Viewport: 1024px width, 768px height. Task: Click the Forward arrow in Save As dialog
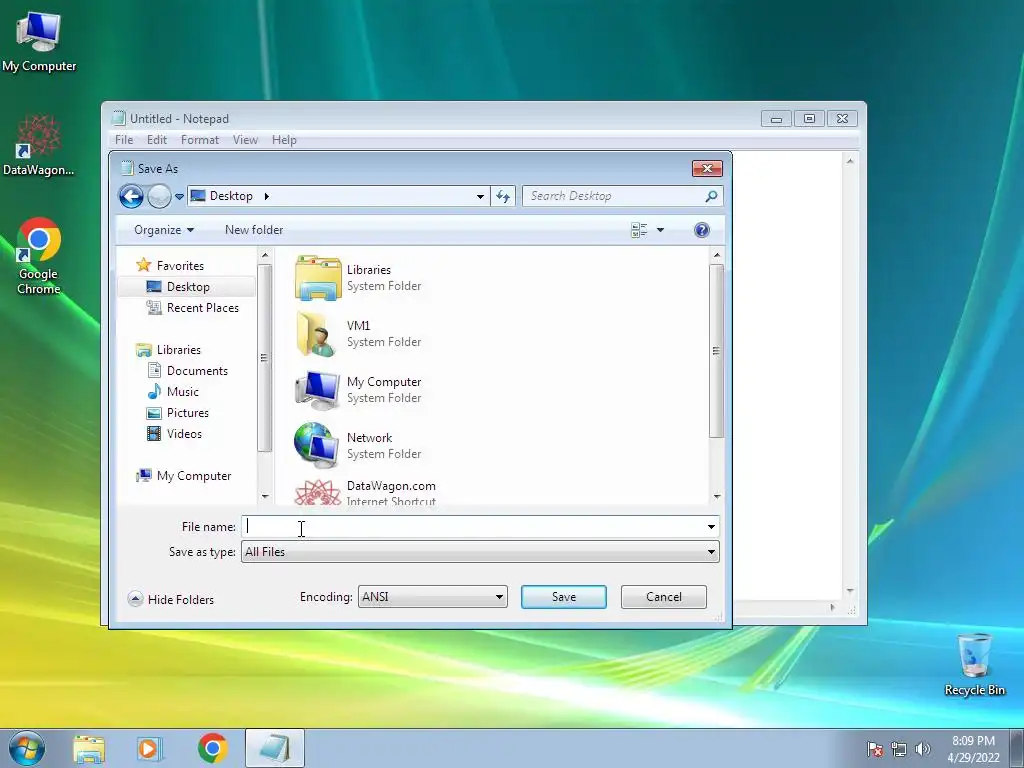pos(159,196)
